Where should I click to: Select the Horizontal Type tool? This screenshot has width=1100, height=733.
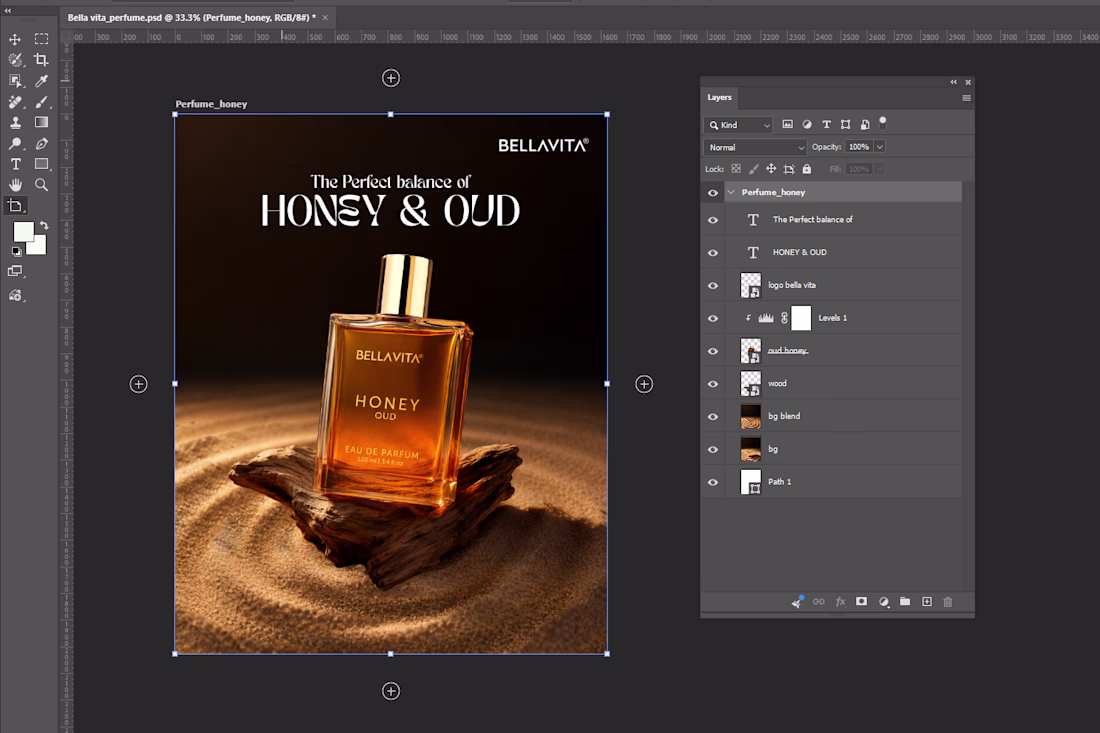[x=15, y=164]
